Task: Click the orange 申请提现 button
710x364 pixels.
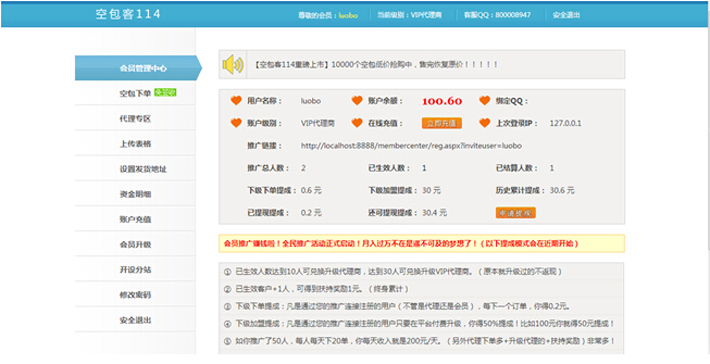Action: coord(516,213)
